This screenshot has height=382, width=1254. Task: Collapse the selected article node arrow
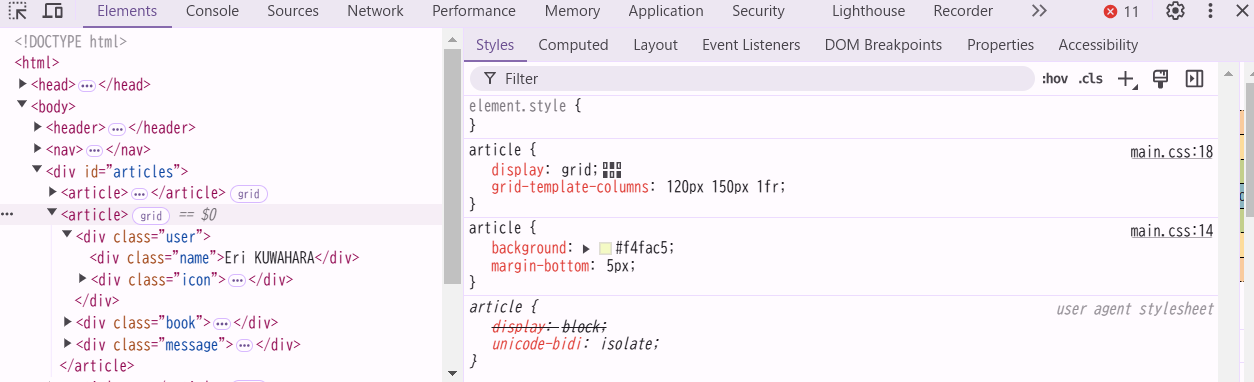click(x=53, y=213)
